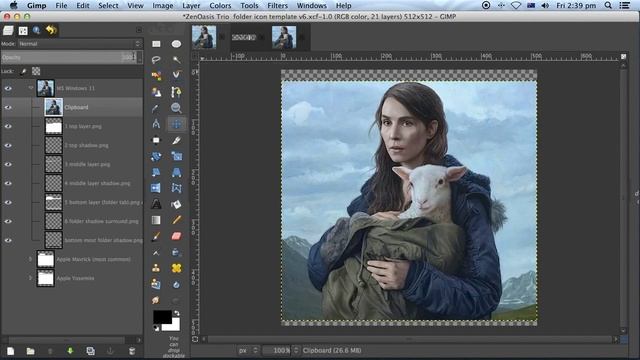Select the Clone stamp tool
The image size is (640, 360).
click(x=156, y=268)
